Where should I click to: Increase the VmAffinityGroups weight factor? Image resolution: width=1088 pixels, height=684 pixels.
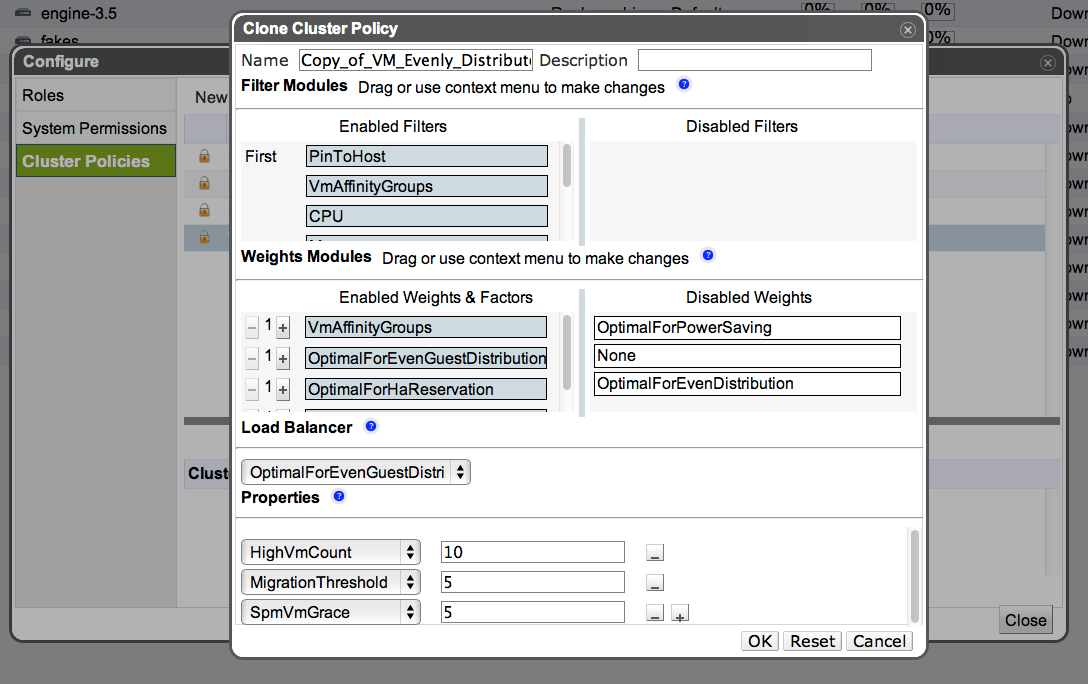point(283,328)
